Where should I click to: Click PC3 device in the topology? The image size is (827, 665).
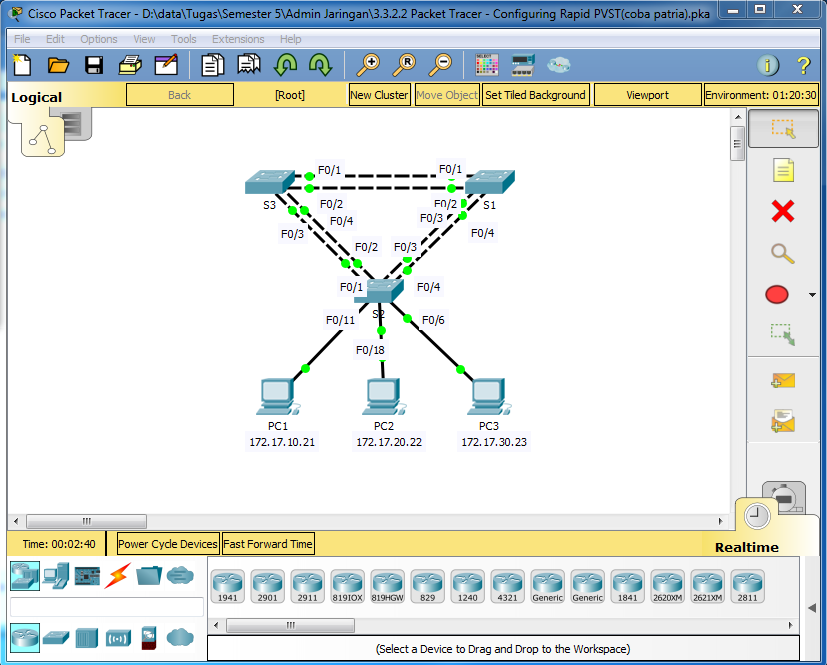click(488, 397)
